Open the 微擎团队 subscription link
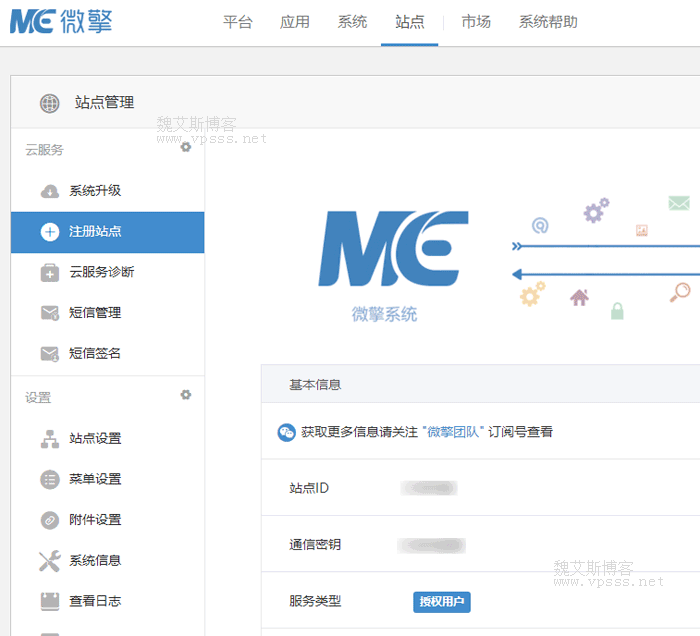This screenshot has height=636, width=700. click(x=453, y=432)
